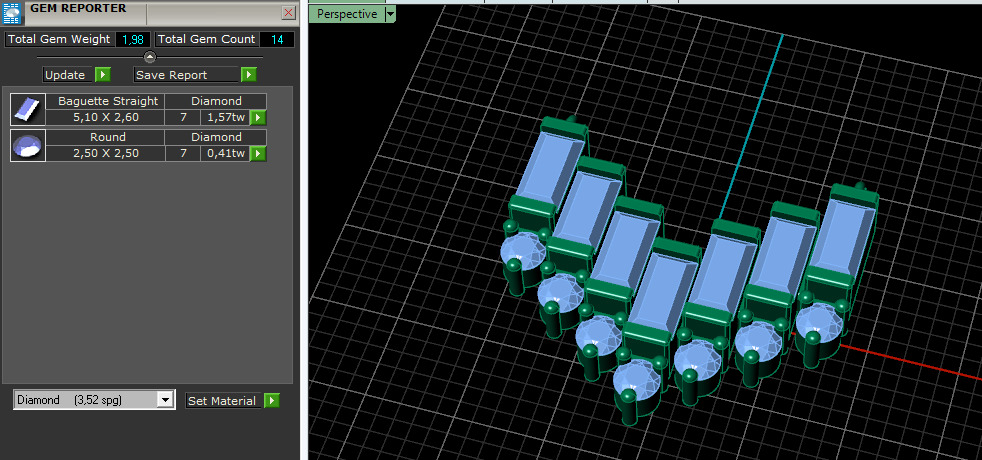Select the '2,50 X 2,50' size cell

coord(106,153)
